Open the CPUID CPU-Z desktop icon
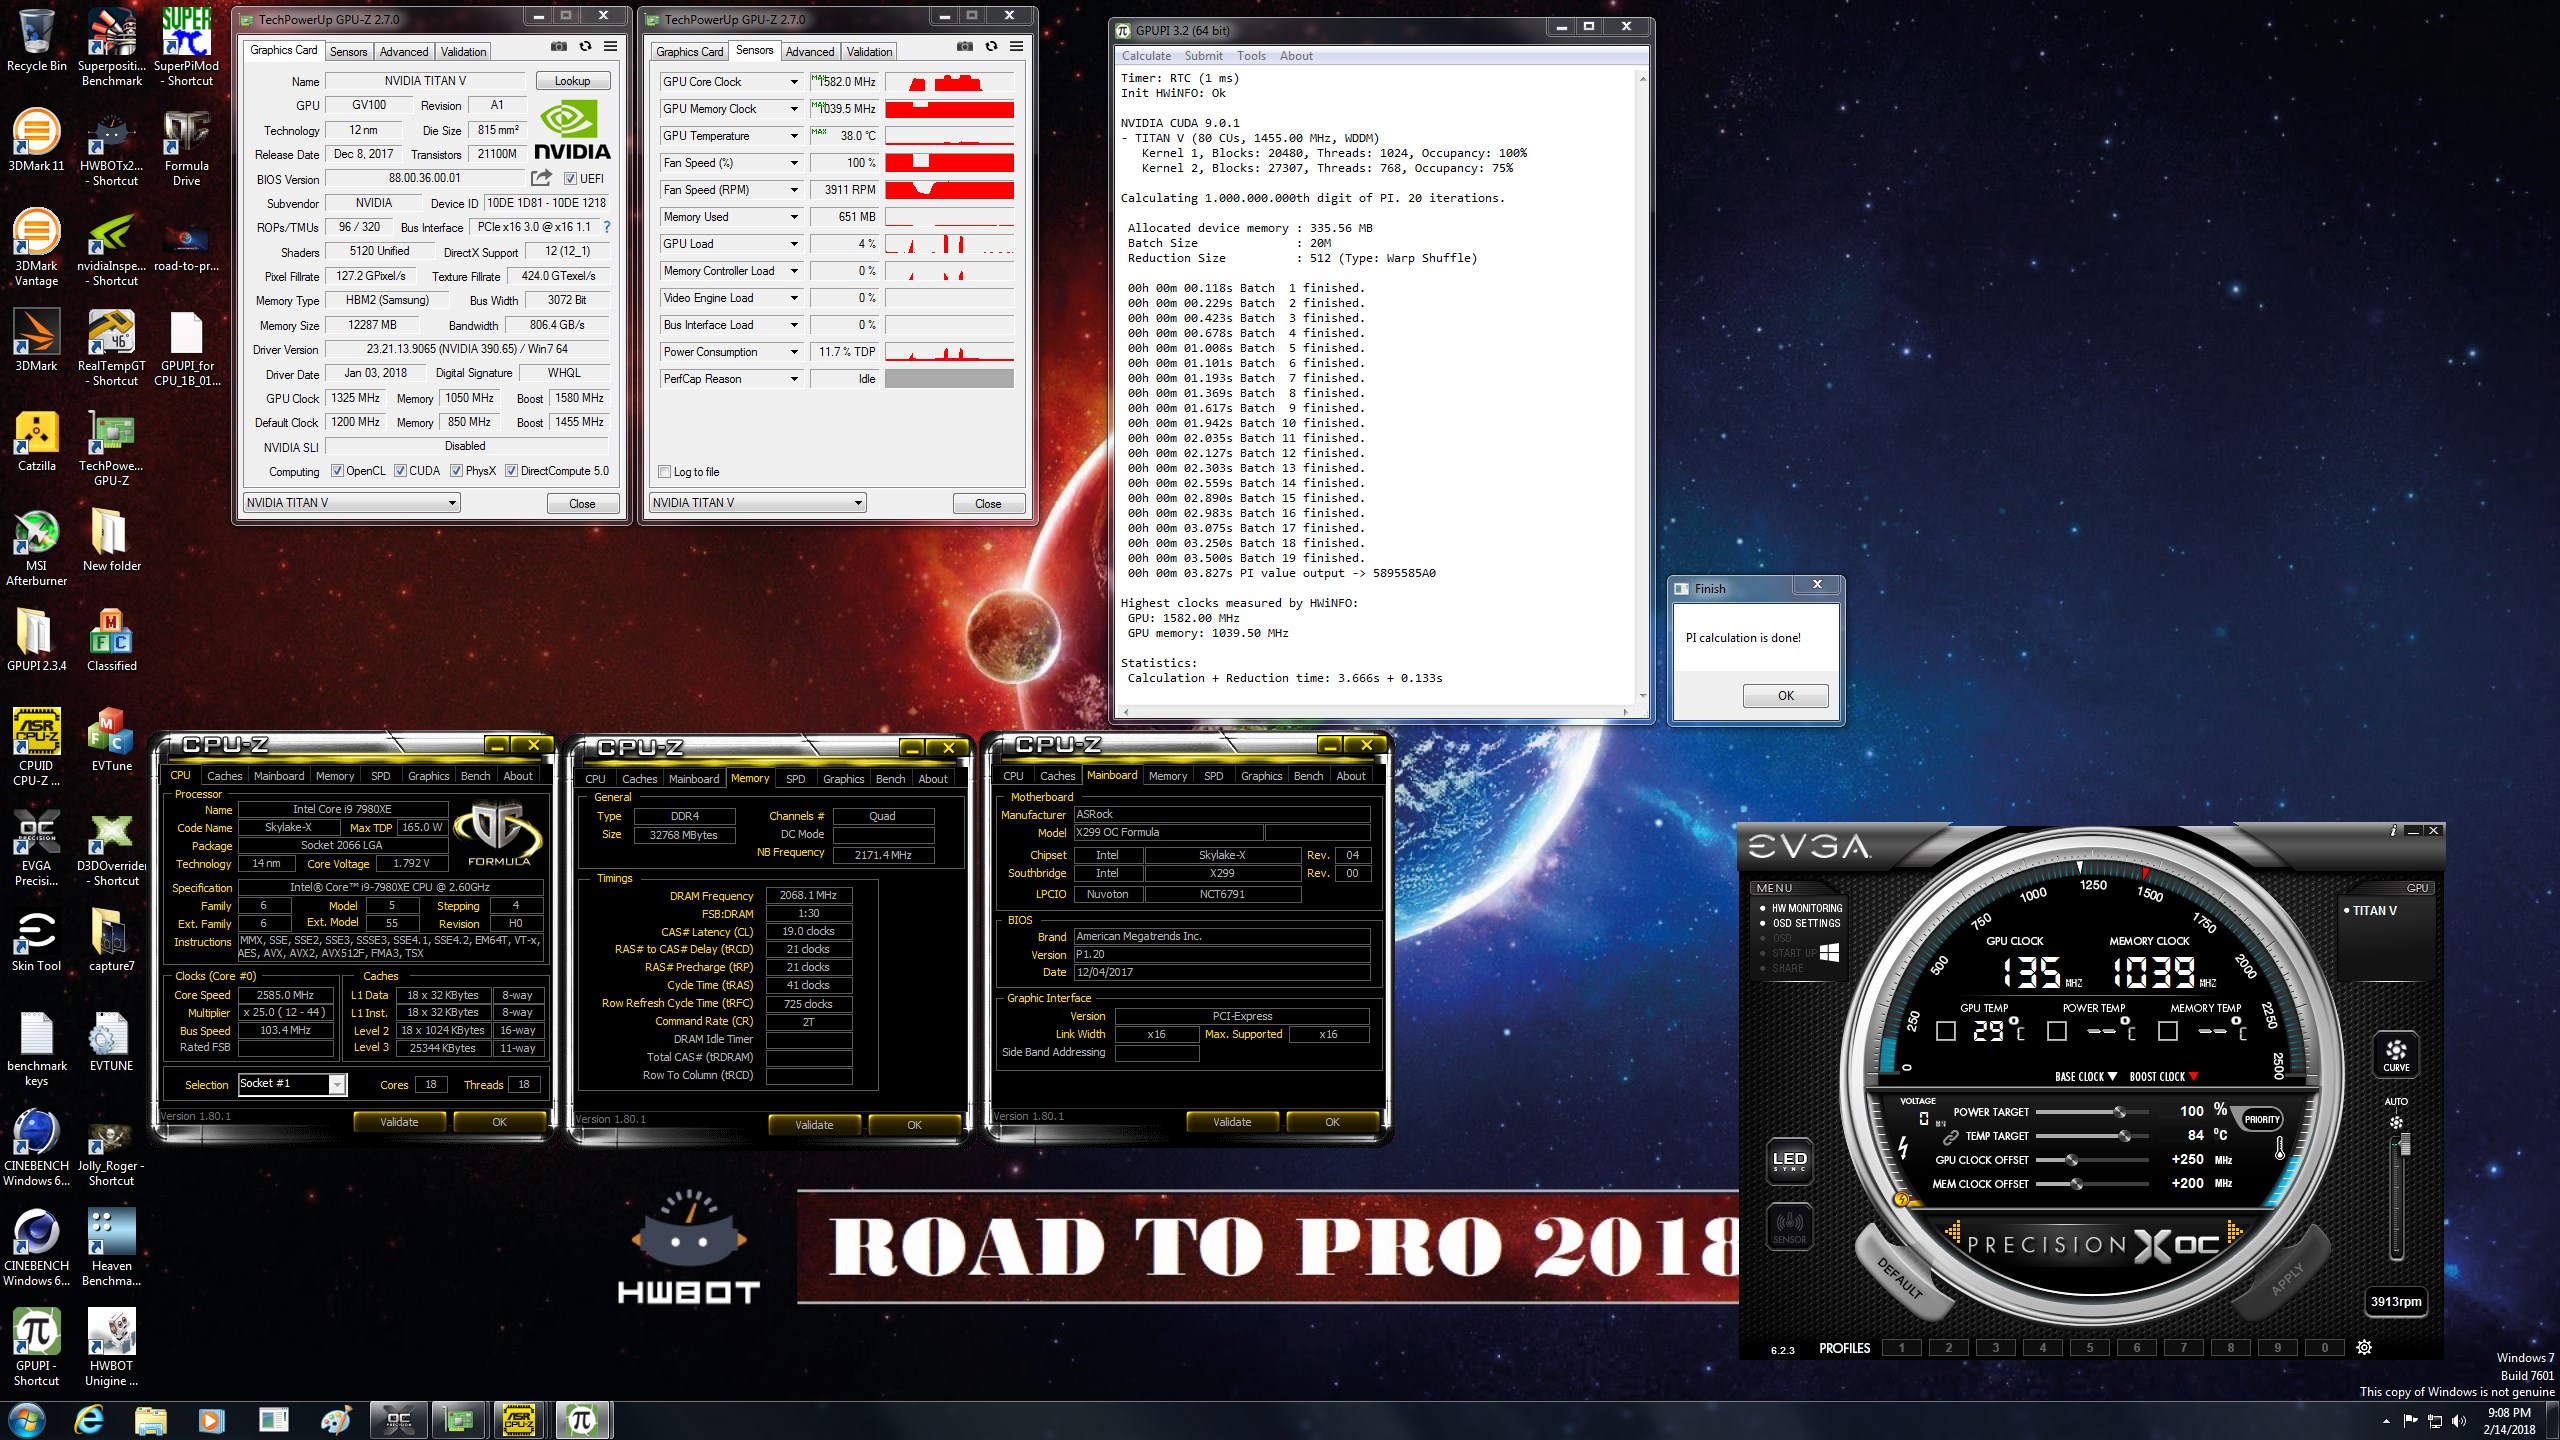 (x=36, y=746)
